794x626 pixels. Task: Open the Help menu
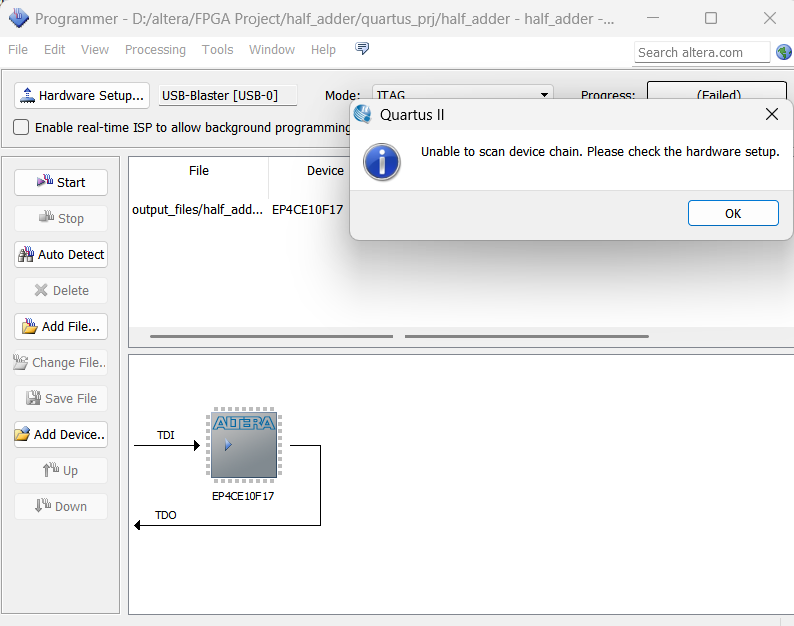[x=323, y=50]
